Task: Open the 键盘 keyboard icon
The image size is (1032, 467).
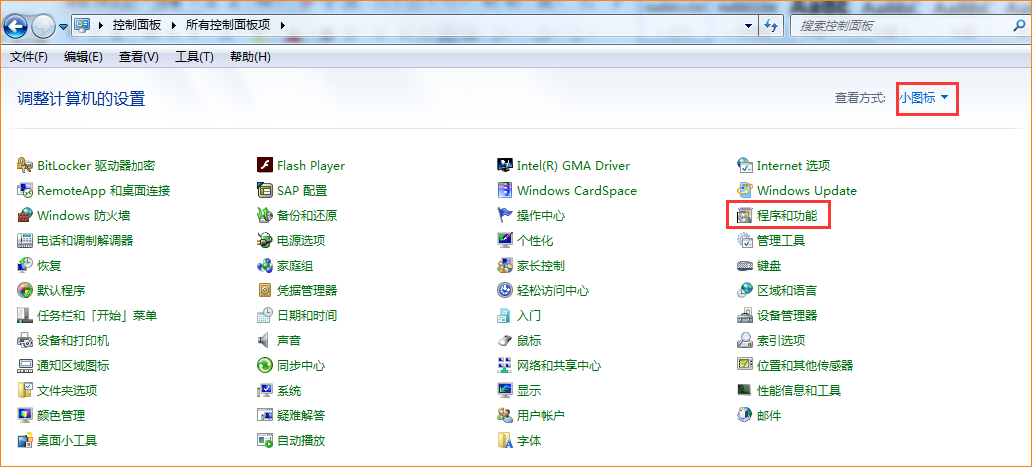Action: pyautogui.click(x=744, y=266)
